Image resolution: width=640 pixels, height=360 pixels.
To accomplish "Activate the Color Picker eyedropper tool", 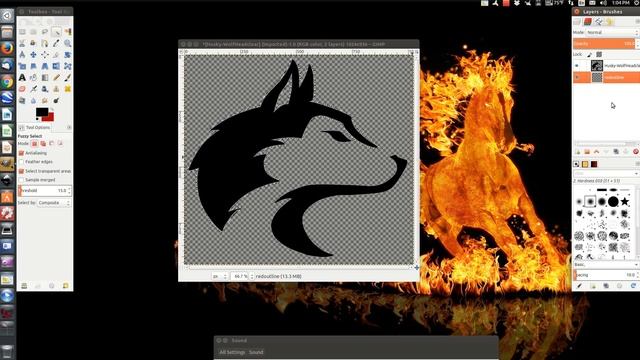I will [56, 43].
